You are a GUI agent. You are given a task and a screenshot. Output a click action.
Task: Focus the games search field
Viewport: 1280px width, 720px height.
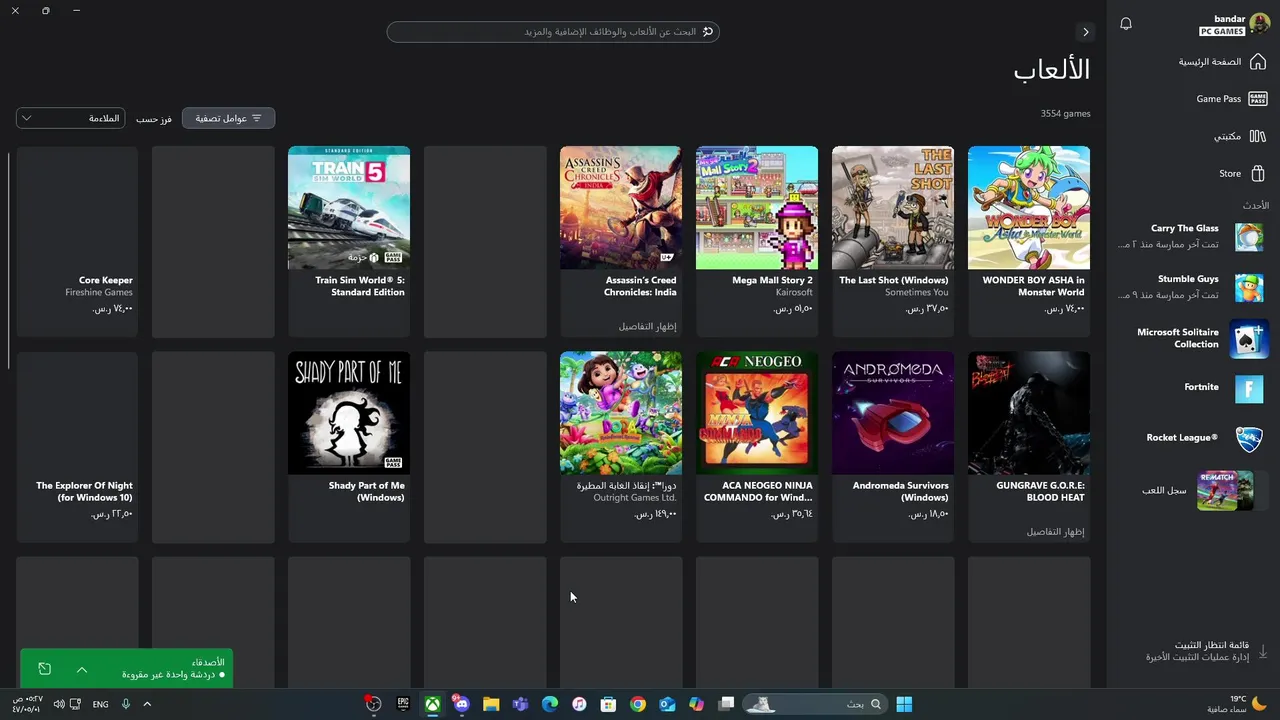[553, 32]
